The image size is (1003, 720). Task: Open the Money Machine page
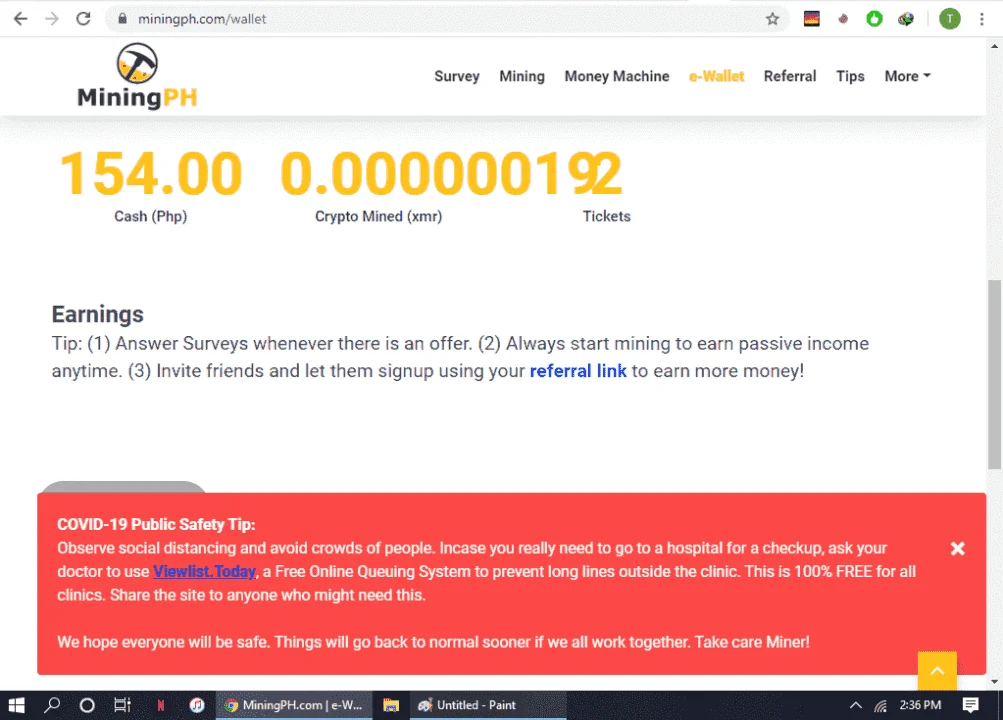point(617,76)
